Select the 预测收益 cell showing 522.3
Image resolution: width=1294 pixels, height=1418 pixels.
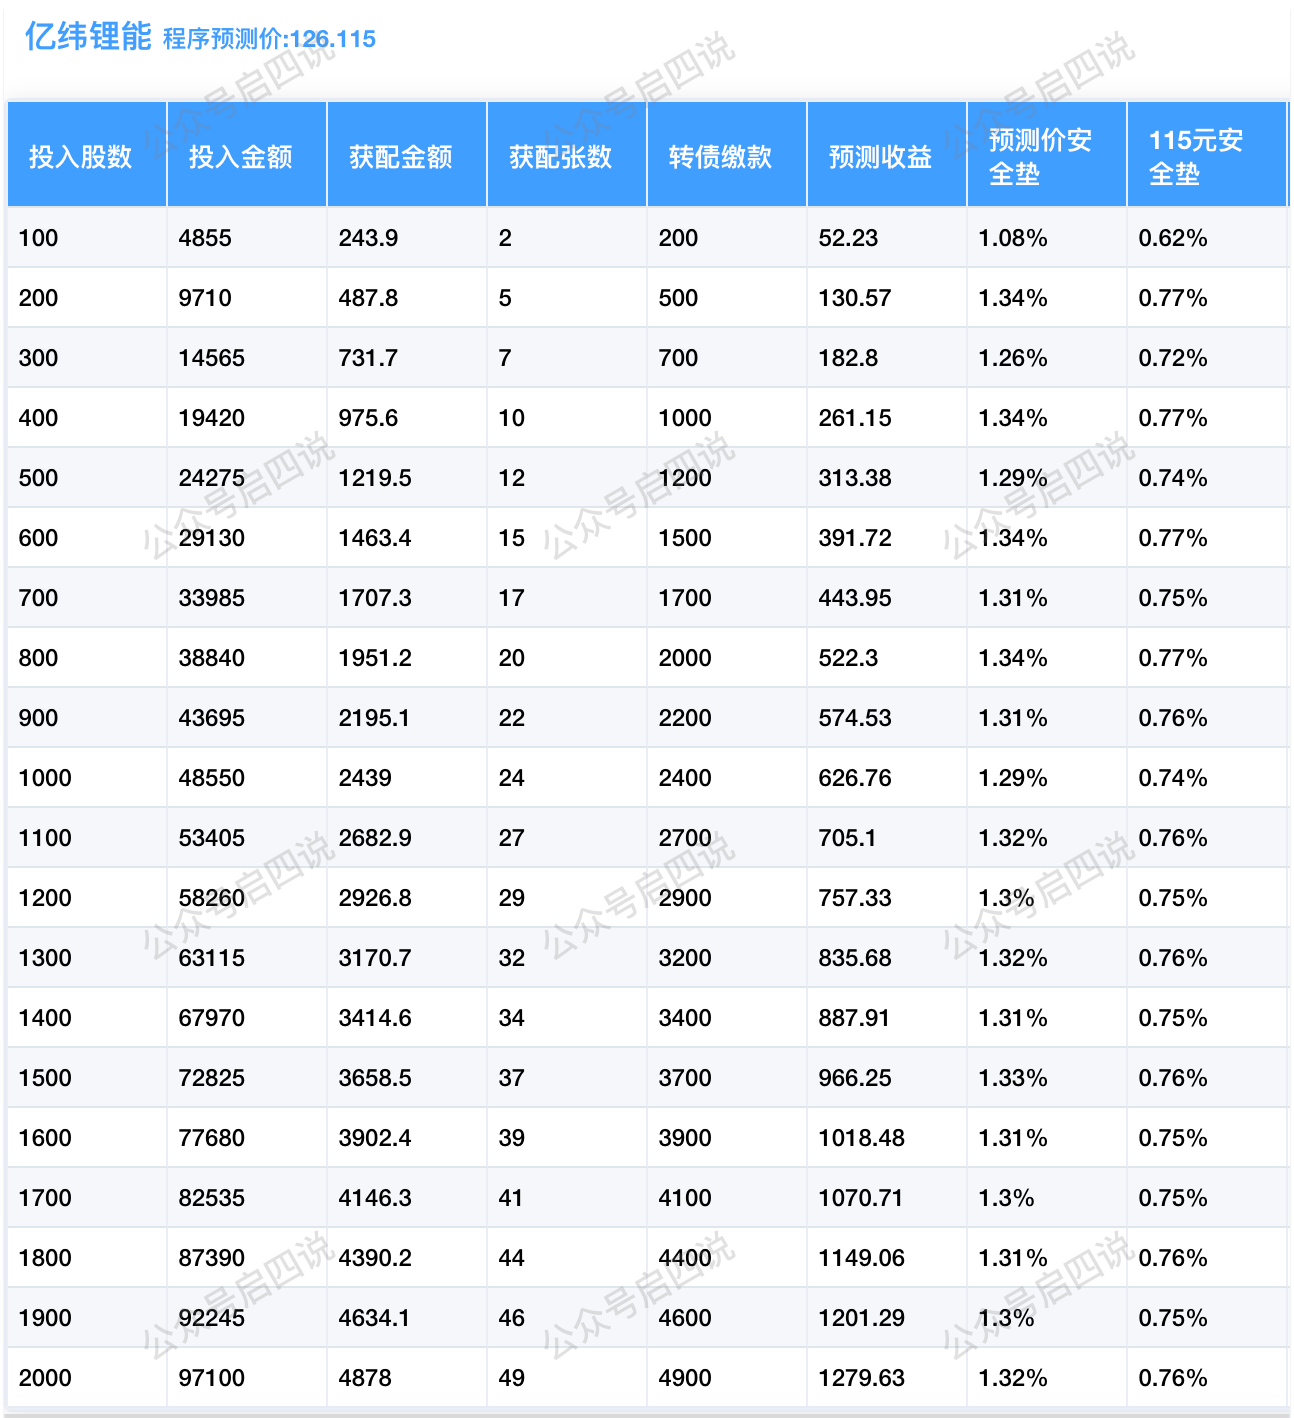[x=848, y=658]
